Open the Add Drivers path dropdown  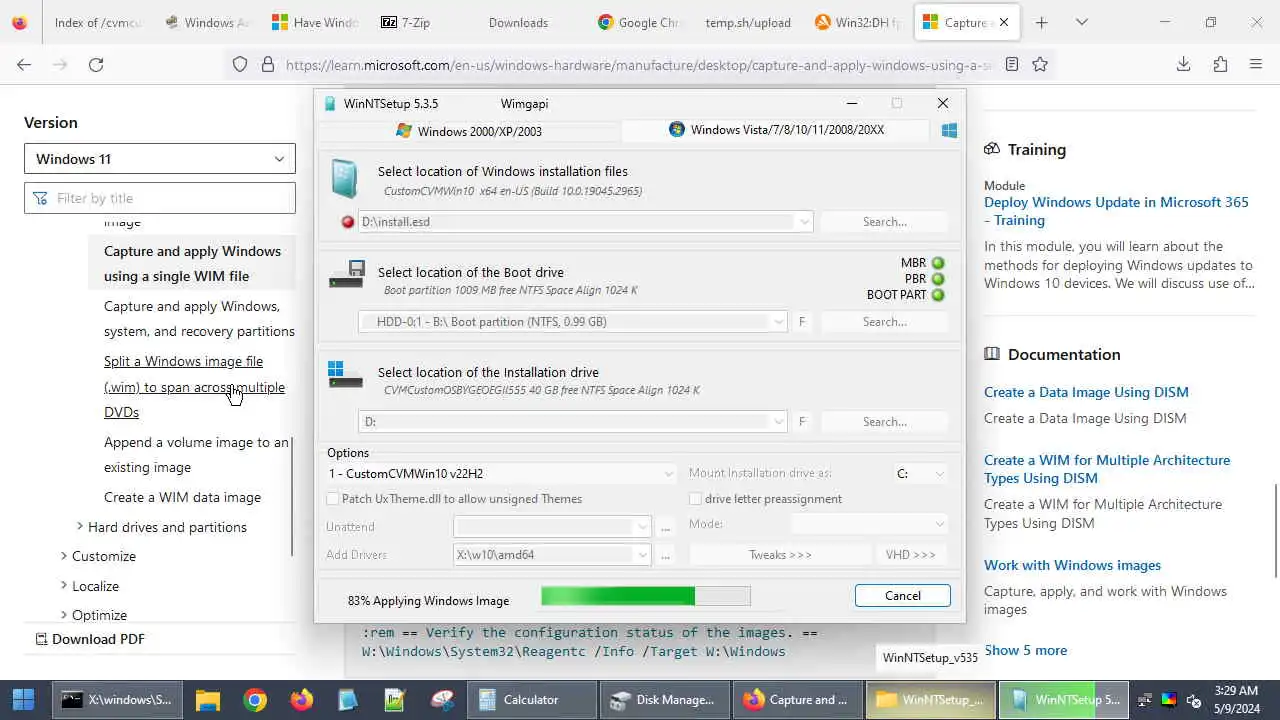(643, 555)
